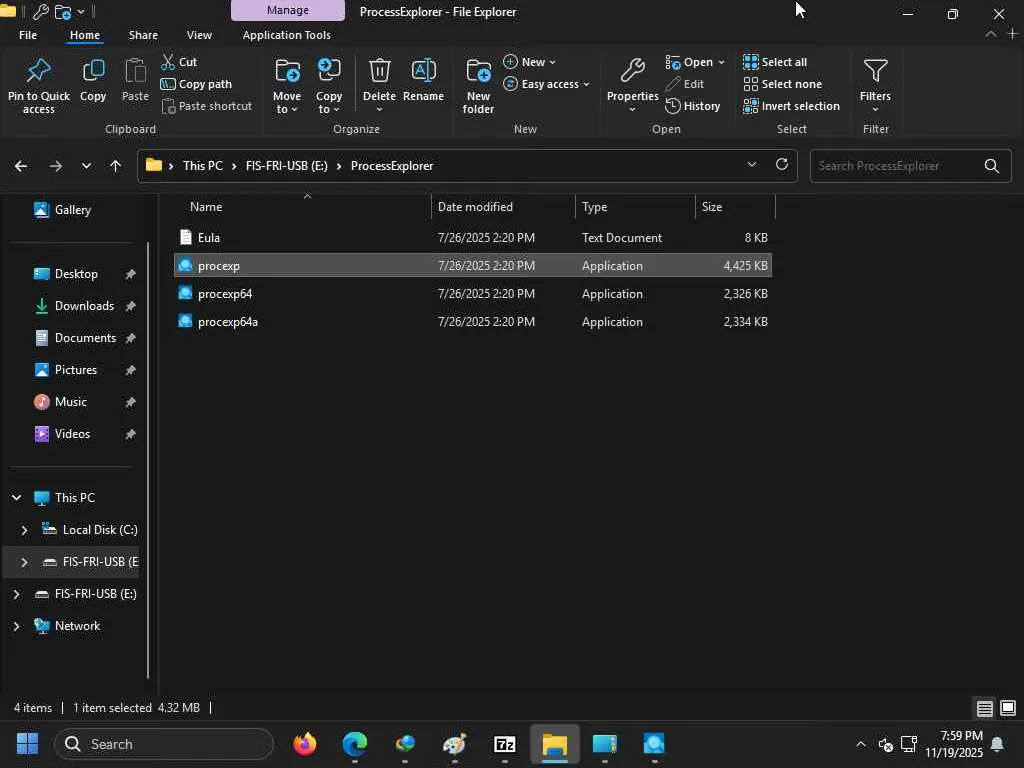Delete the selected file with trash icon
1024x768 pixels.
pos(379,86)
